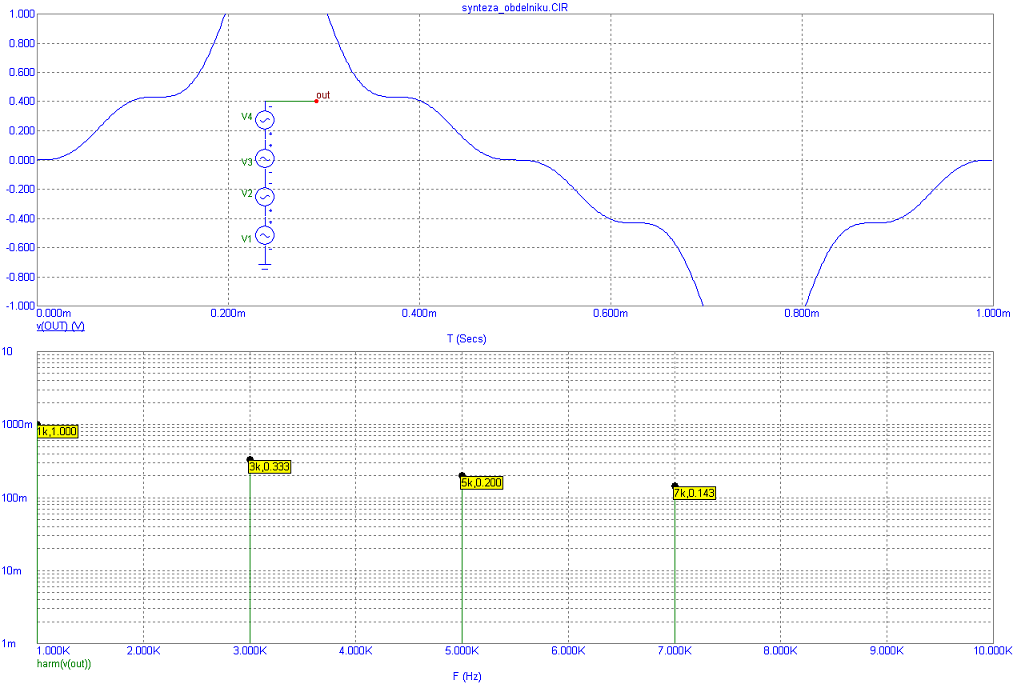Click the F (Hz) axis title
Viewport: 1021px width, 688px height.
pos(467,676)
